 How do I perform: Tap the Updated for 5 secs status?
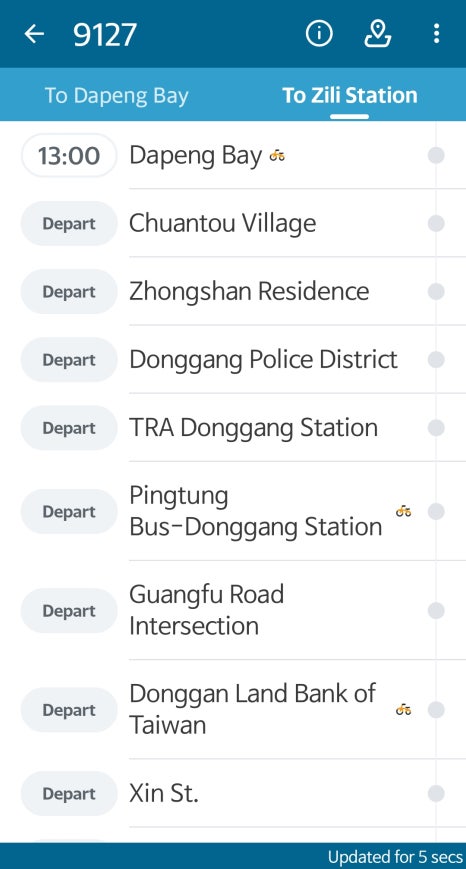(x=395, y=857)
